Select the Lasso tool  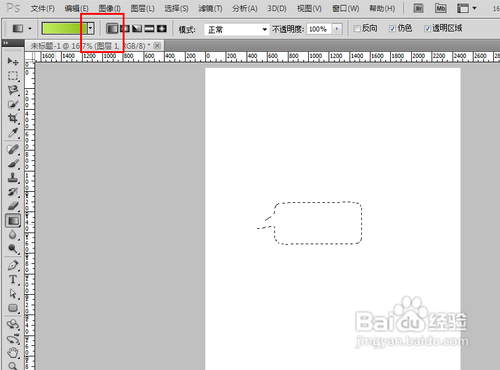pyautogui.click(x=13, y=90)
